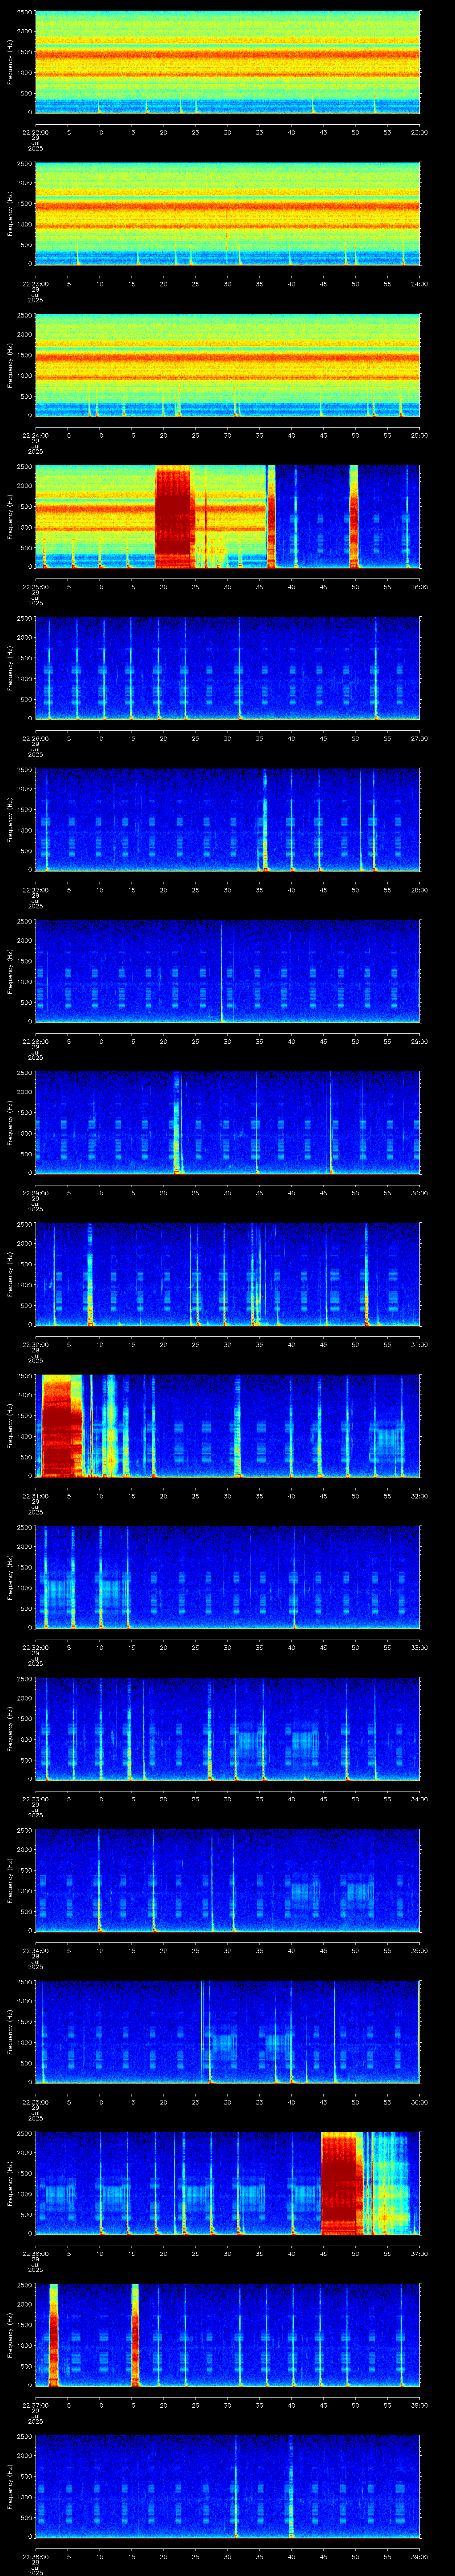Screen dimensions: 455x2576
Task: Select the spectrogram panel starting at 22:38:00
Action: (x=227, y=2486)
